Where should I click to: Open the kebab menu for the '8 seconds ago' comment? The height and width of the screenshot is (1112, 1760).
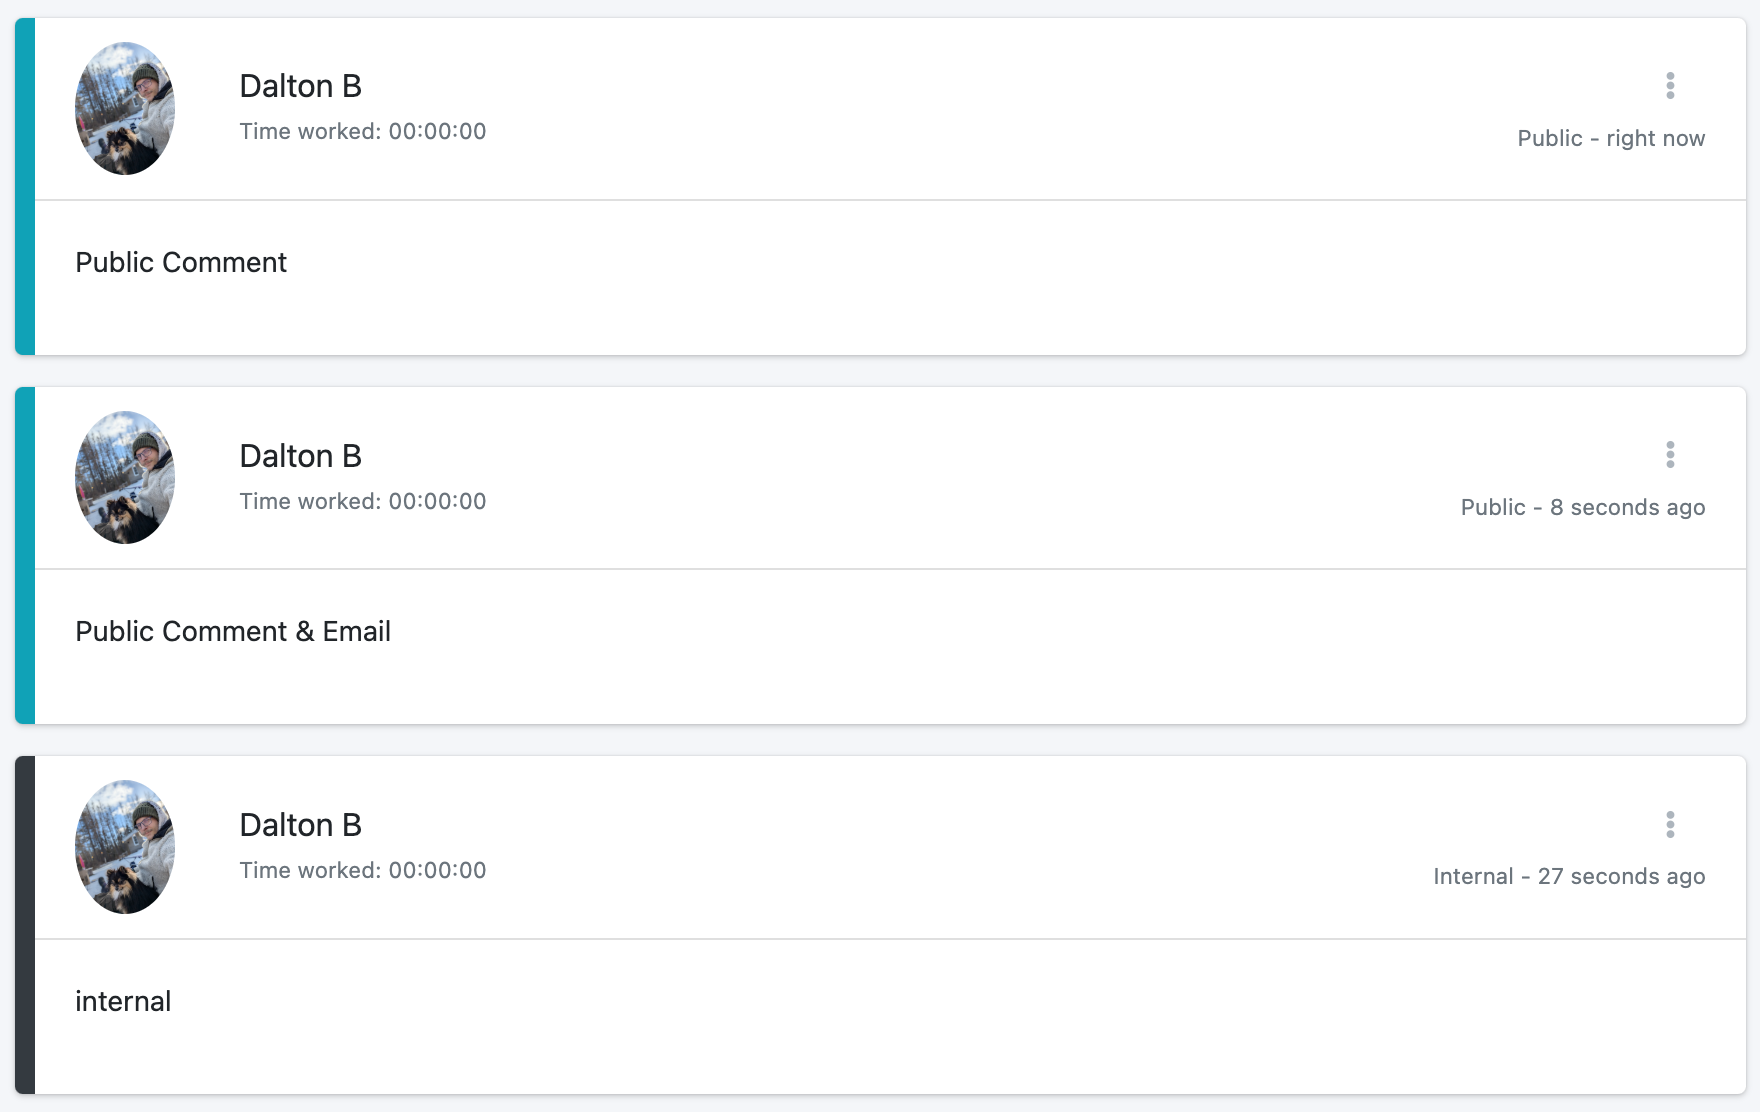1670,455
